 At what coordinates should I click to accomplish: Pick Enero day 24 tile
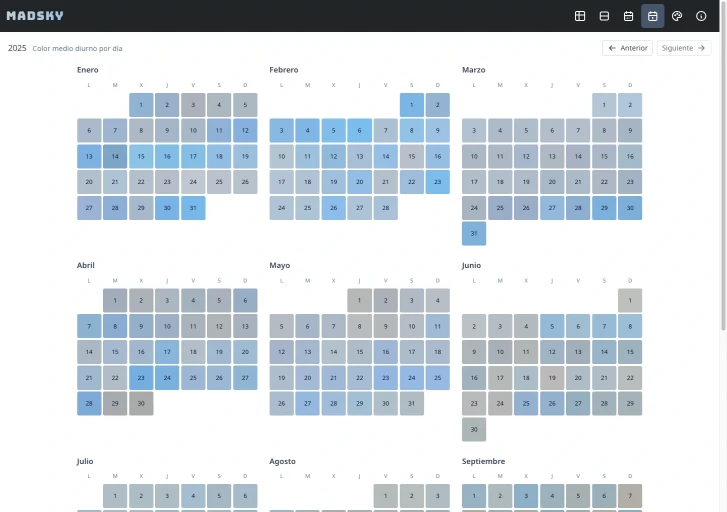tap(193, 182)
